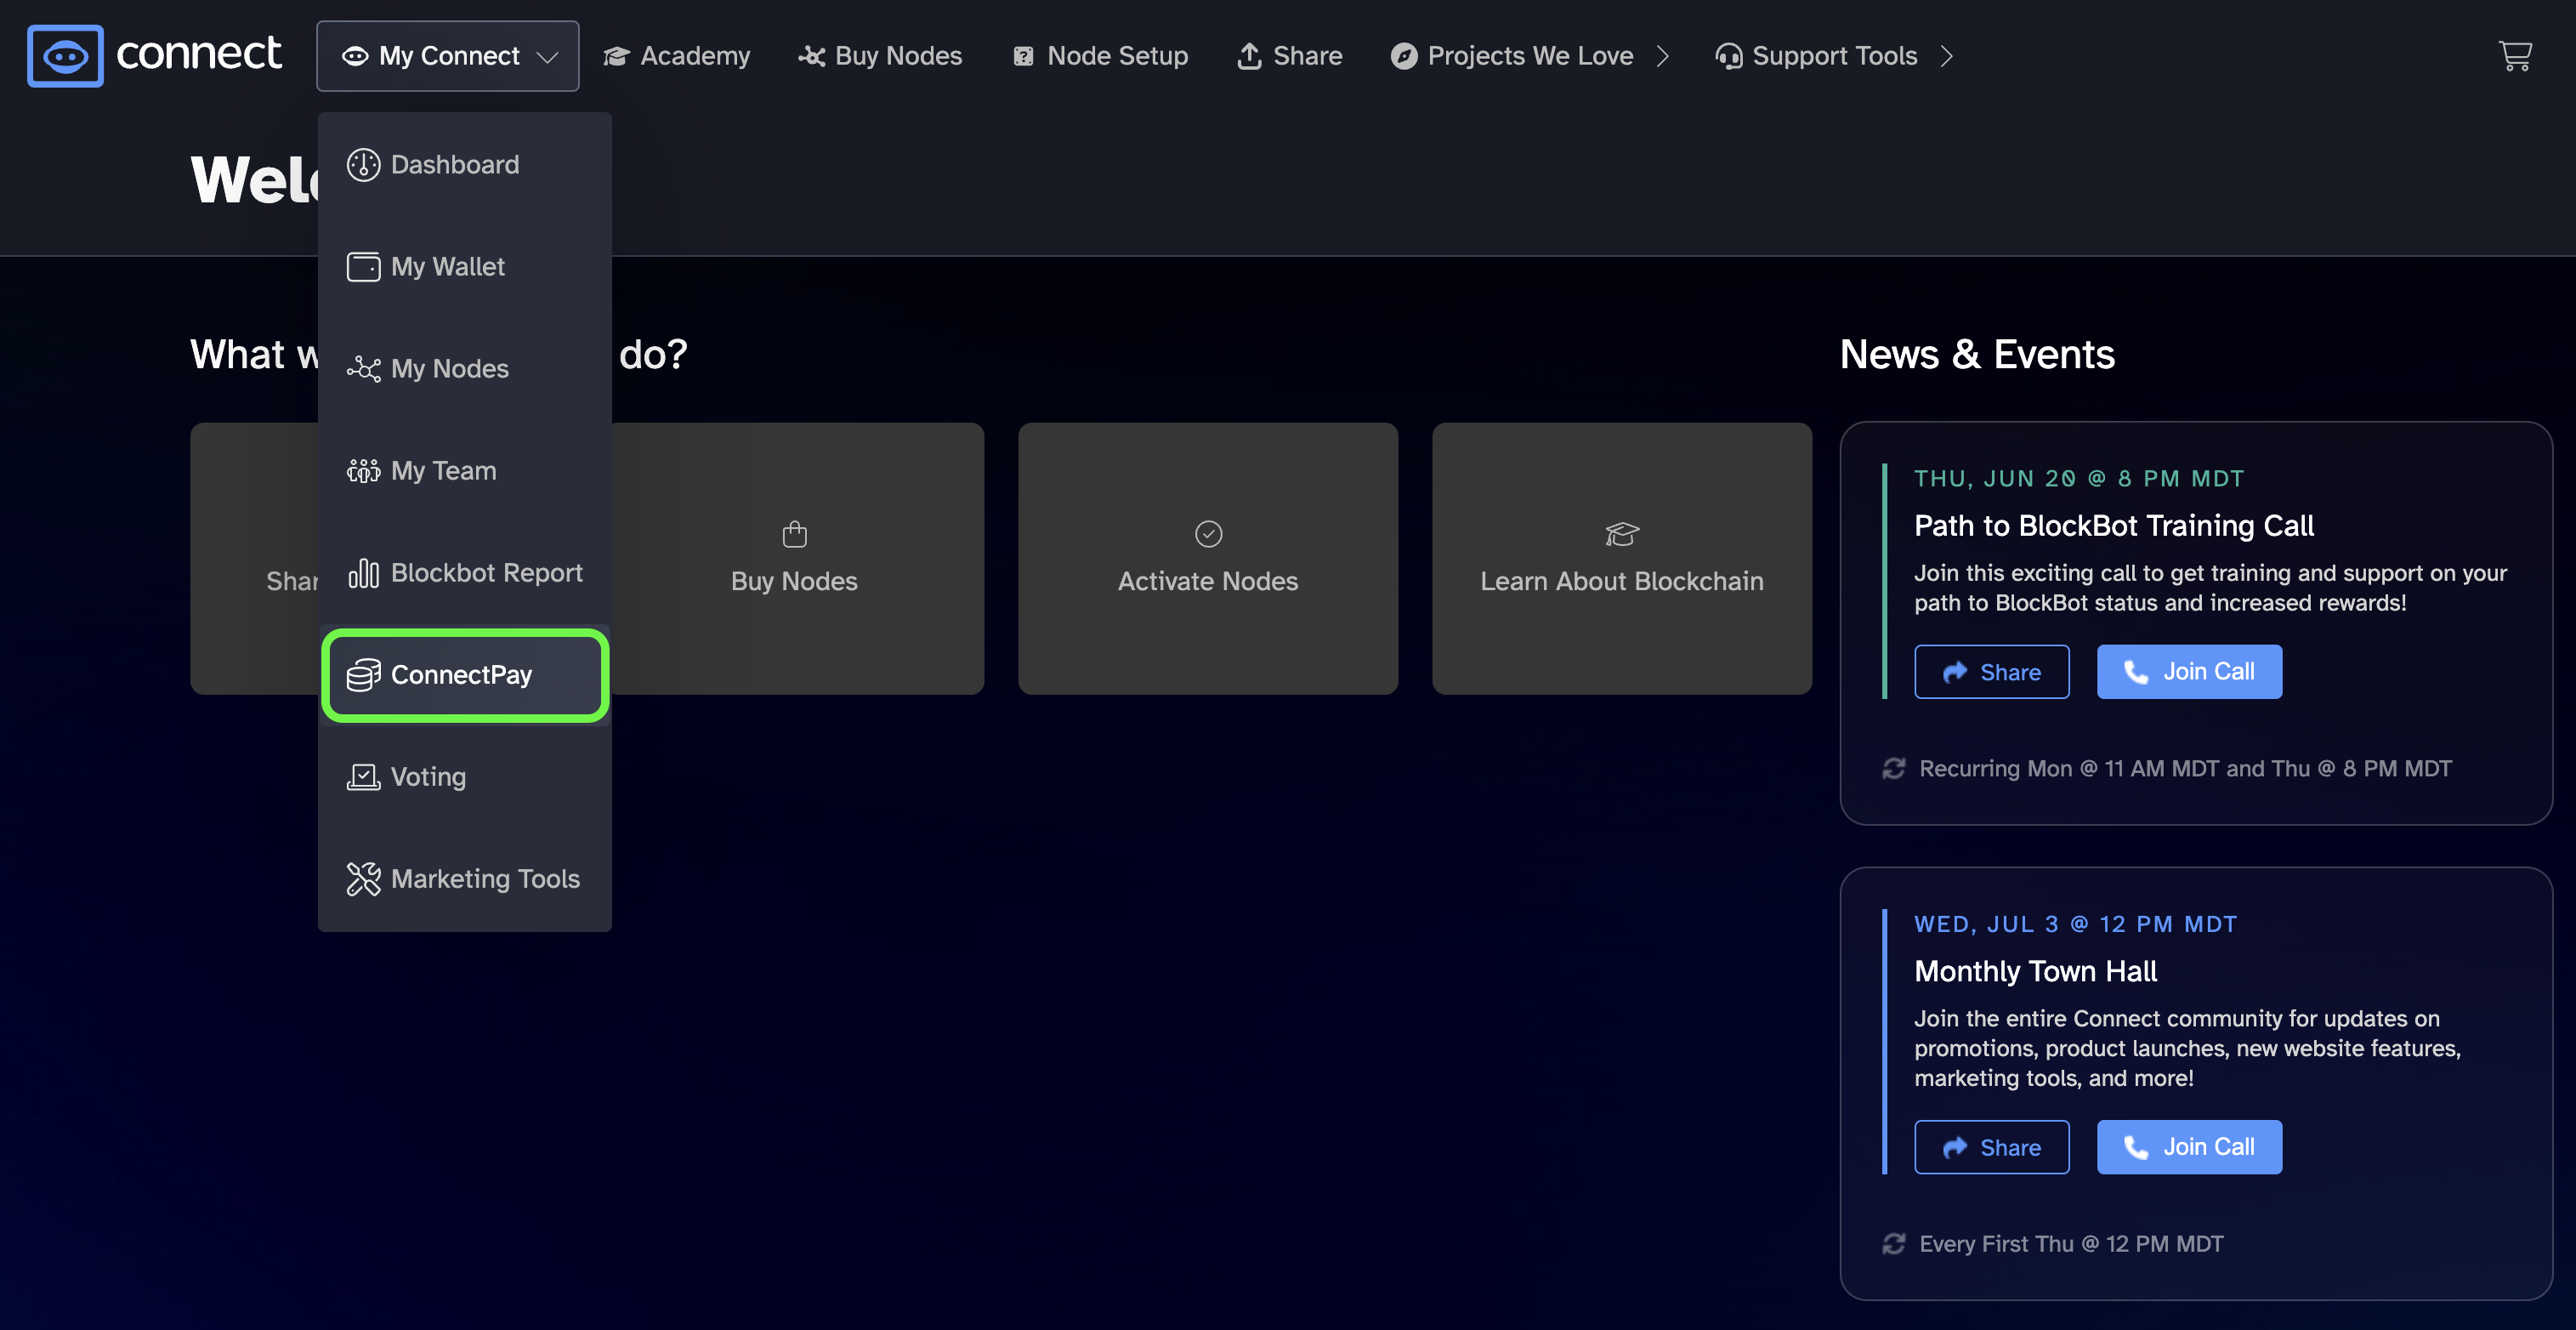Click the Voting ballot icon
Viewport: 2576px width, 1330px height.
pyautogui.click(x=363, y=777)
